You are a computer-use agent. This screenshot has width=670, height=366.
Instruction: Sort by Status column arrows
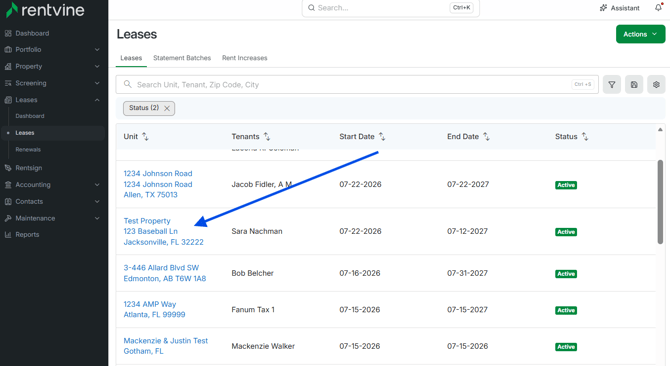click(x=585, y=136)
